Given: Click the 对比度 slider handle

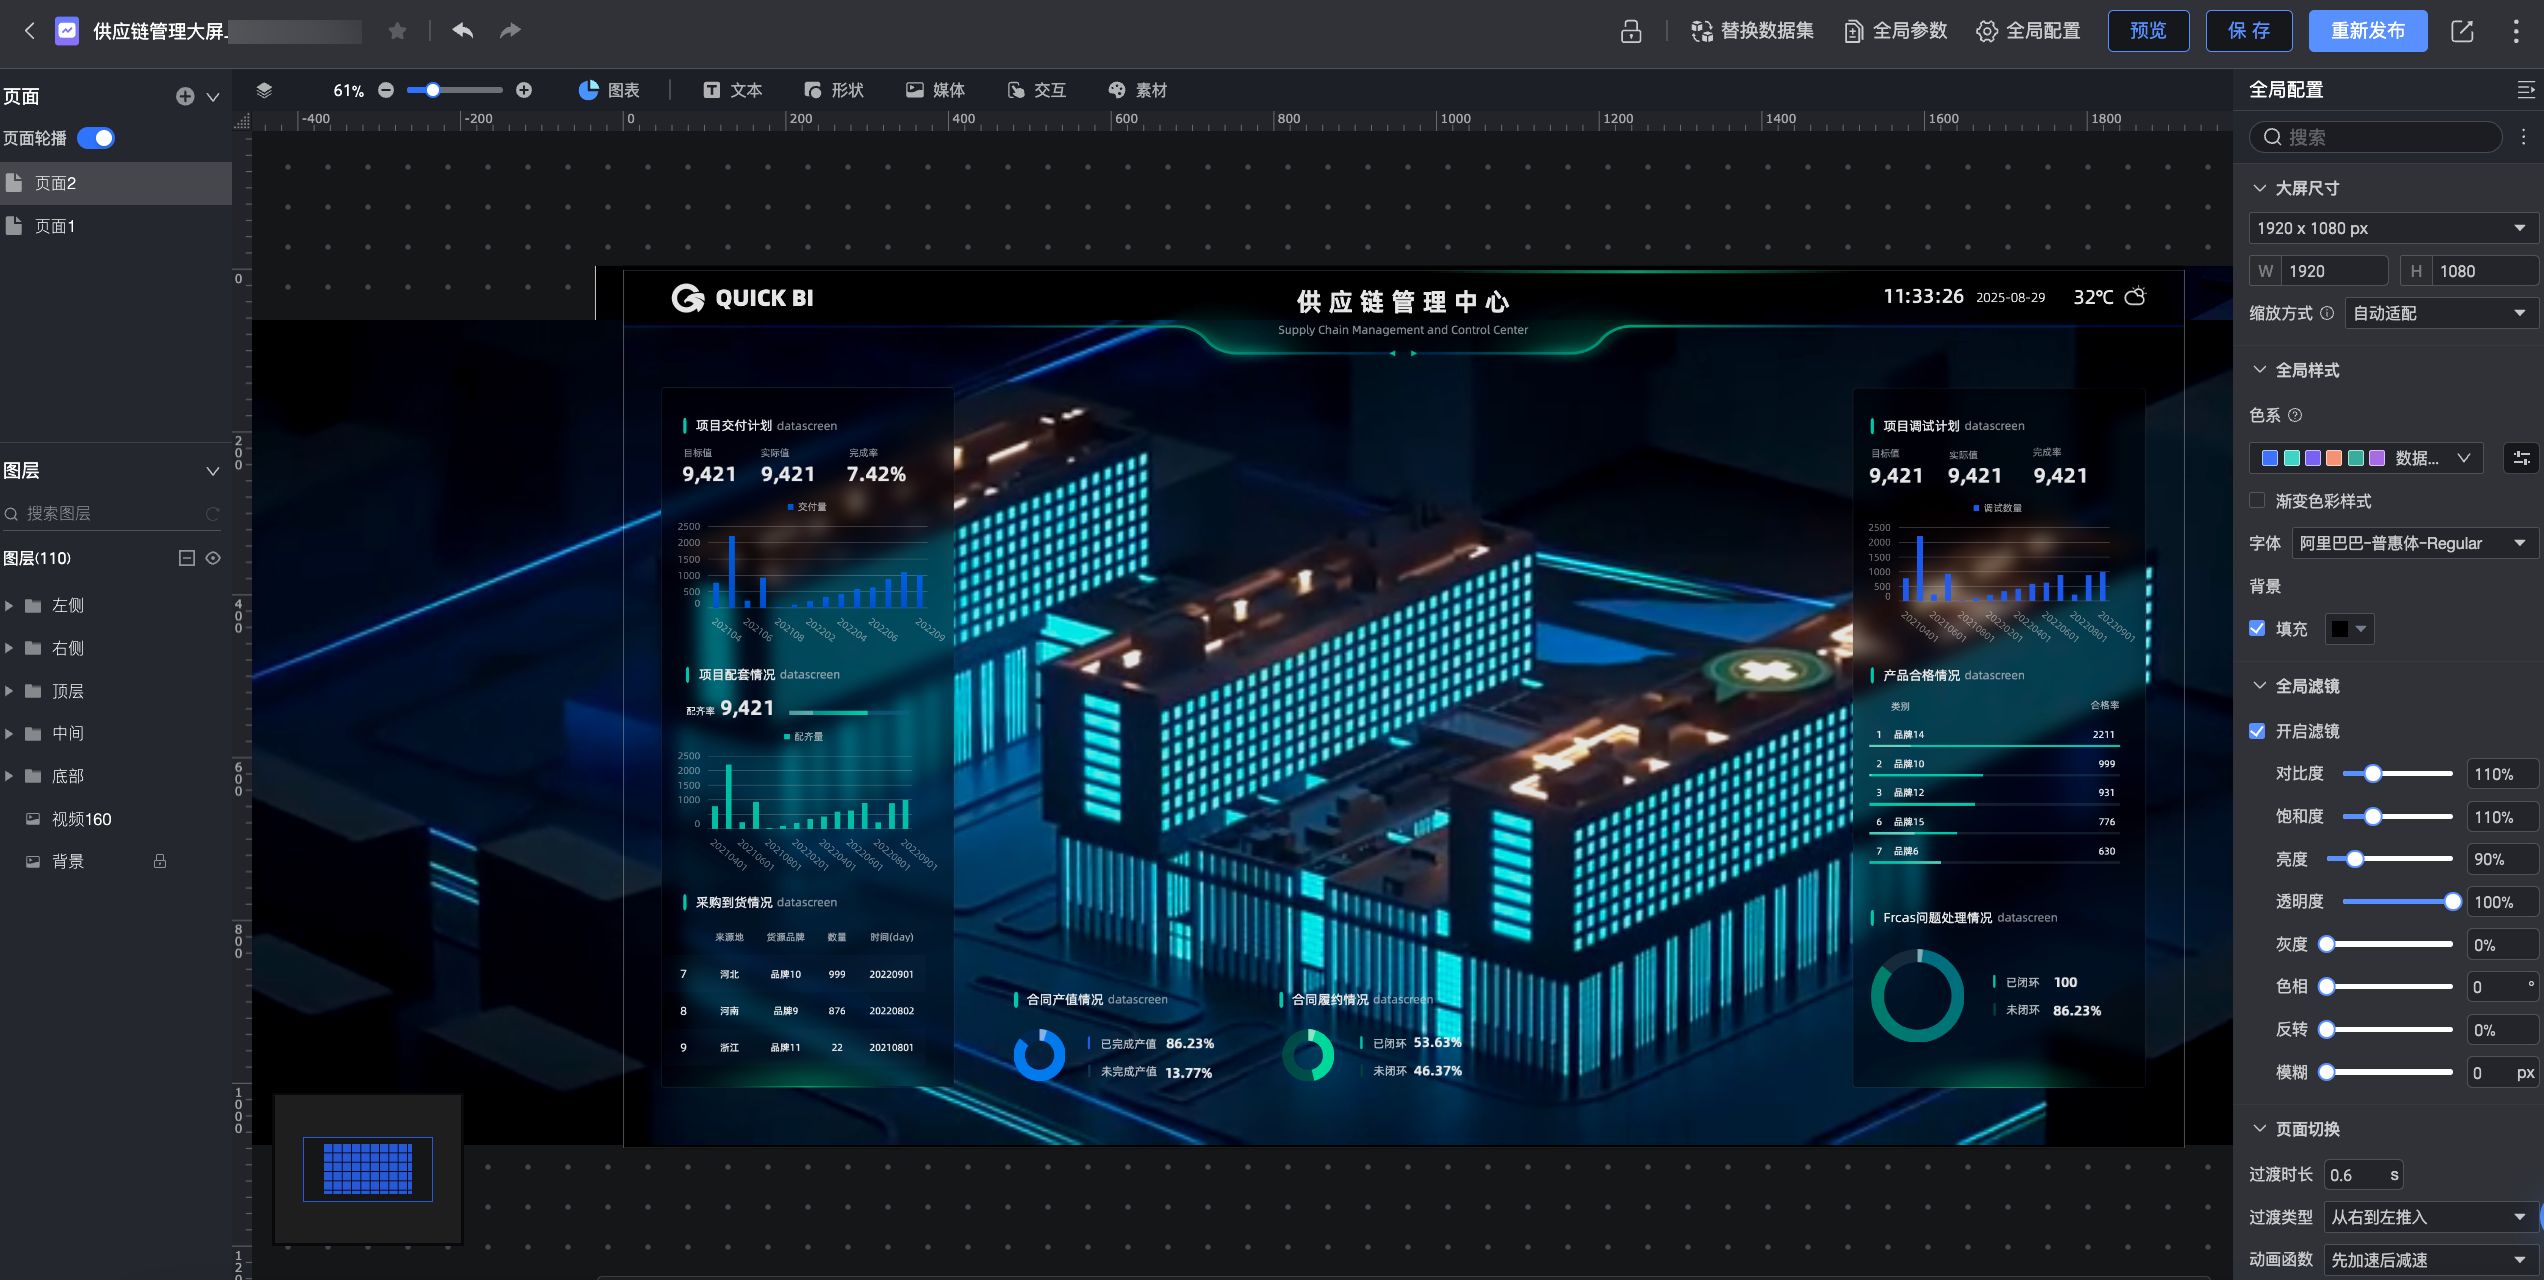Looking at the screenshot, I should pos(2372,773).
